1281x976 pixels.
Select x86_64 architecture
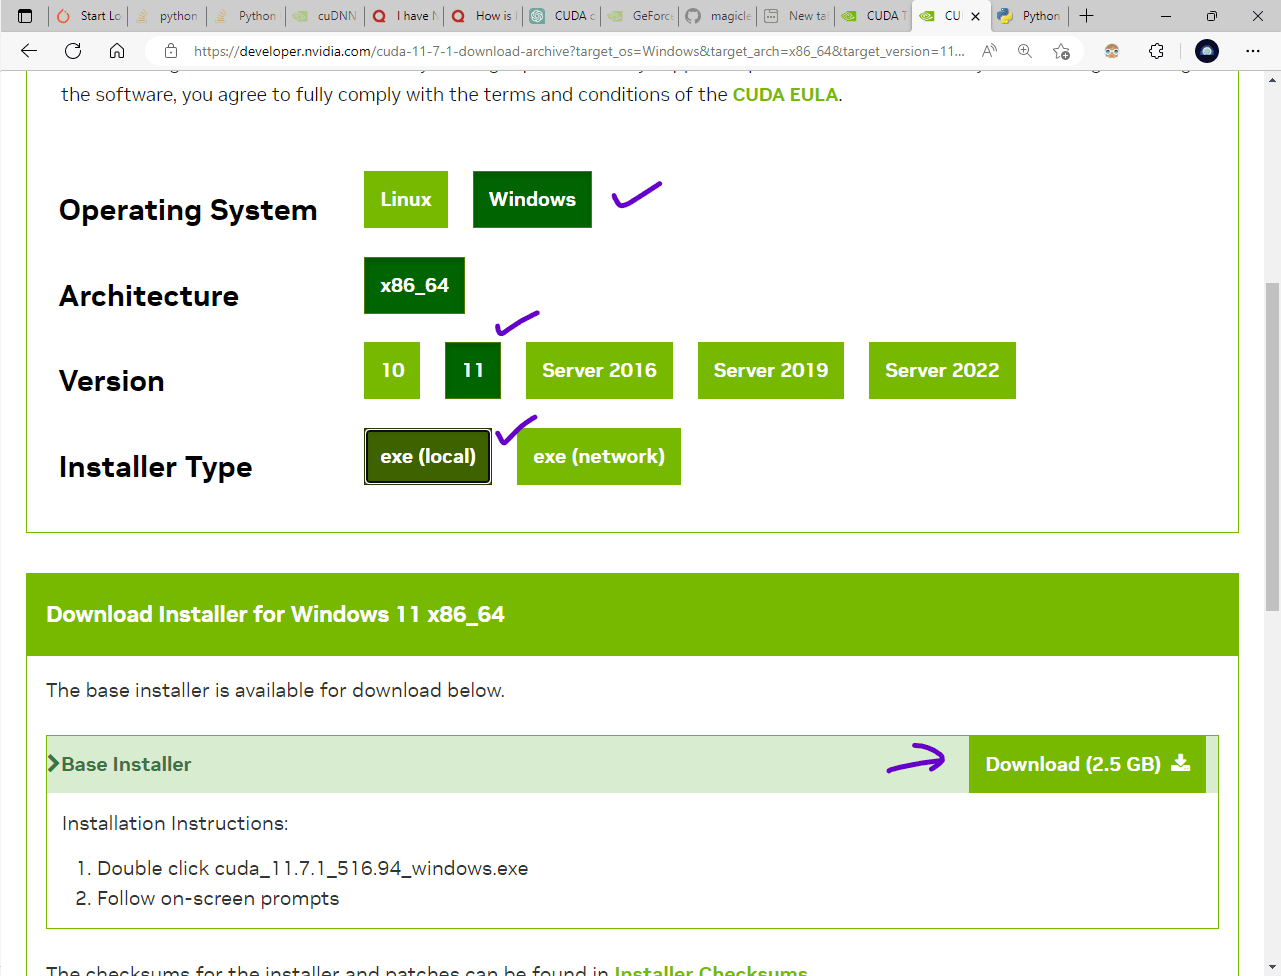click(414, 285)
